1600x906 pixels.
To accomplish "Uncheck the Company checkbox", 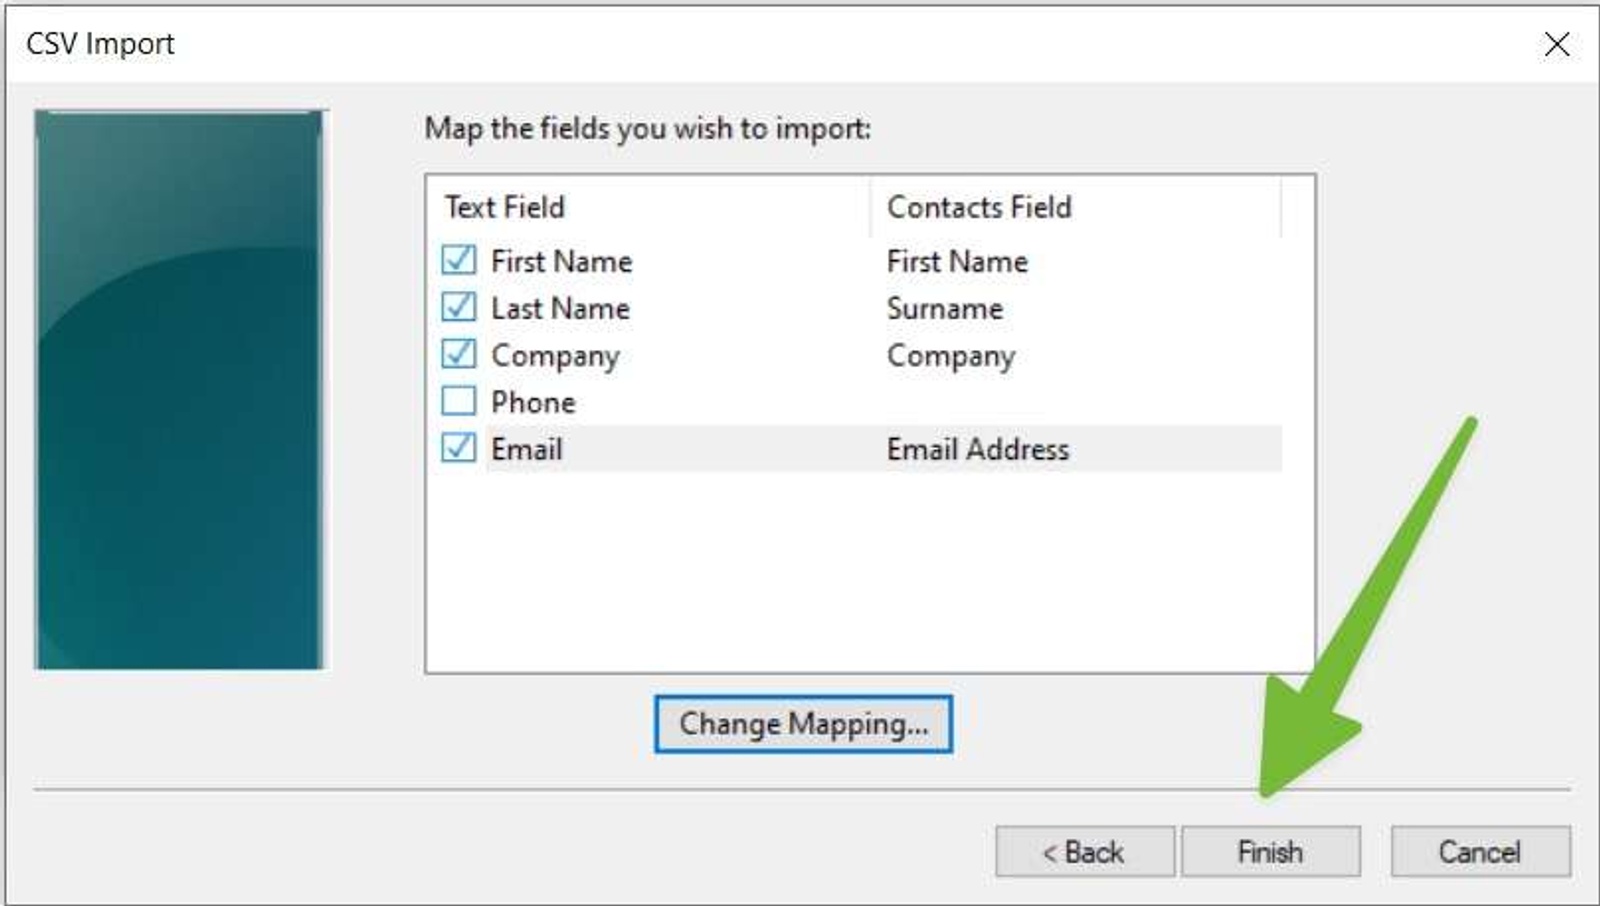I will pyautogui.click(x=459, y=355).
